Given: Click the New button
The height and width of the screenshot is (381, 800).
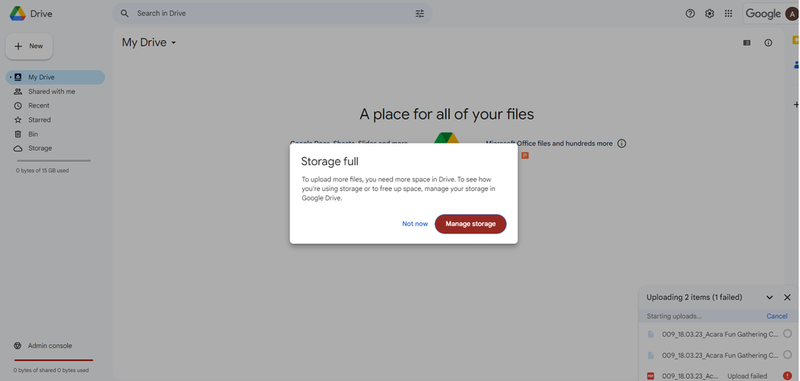Looking at the screenshot, I should click(x=29, y=46).
